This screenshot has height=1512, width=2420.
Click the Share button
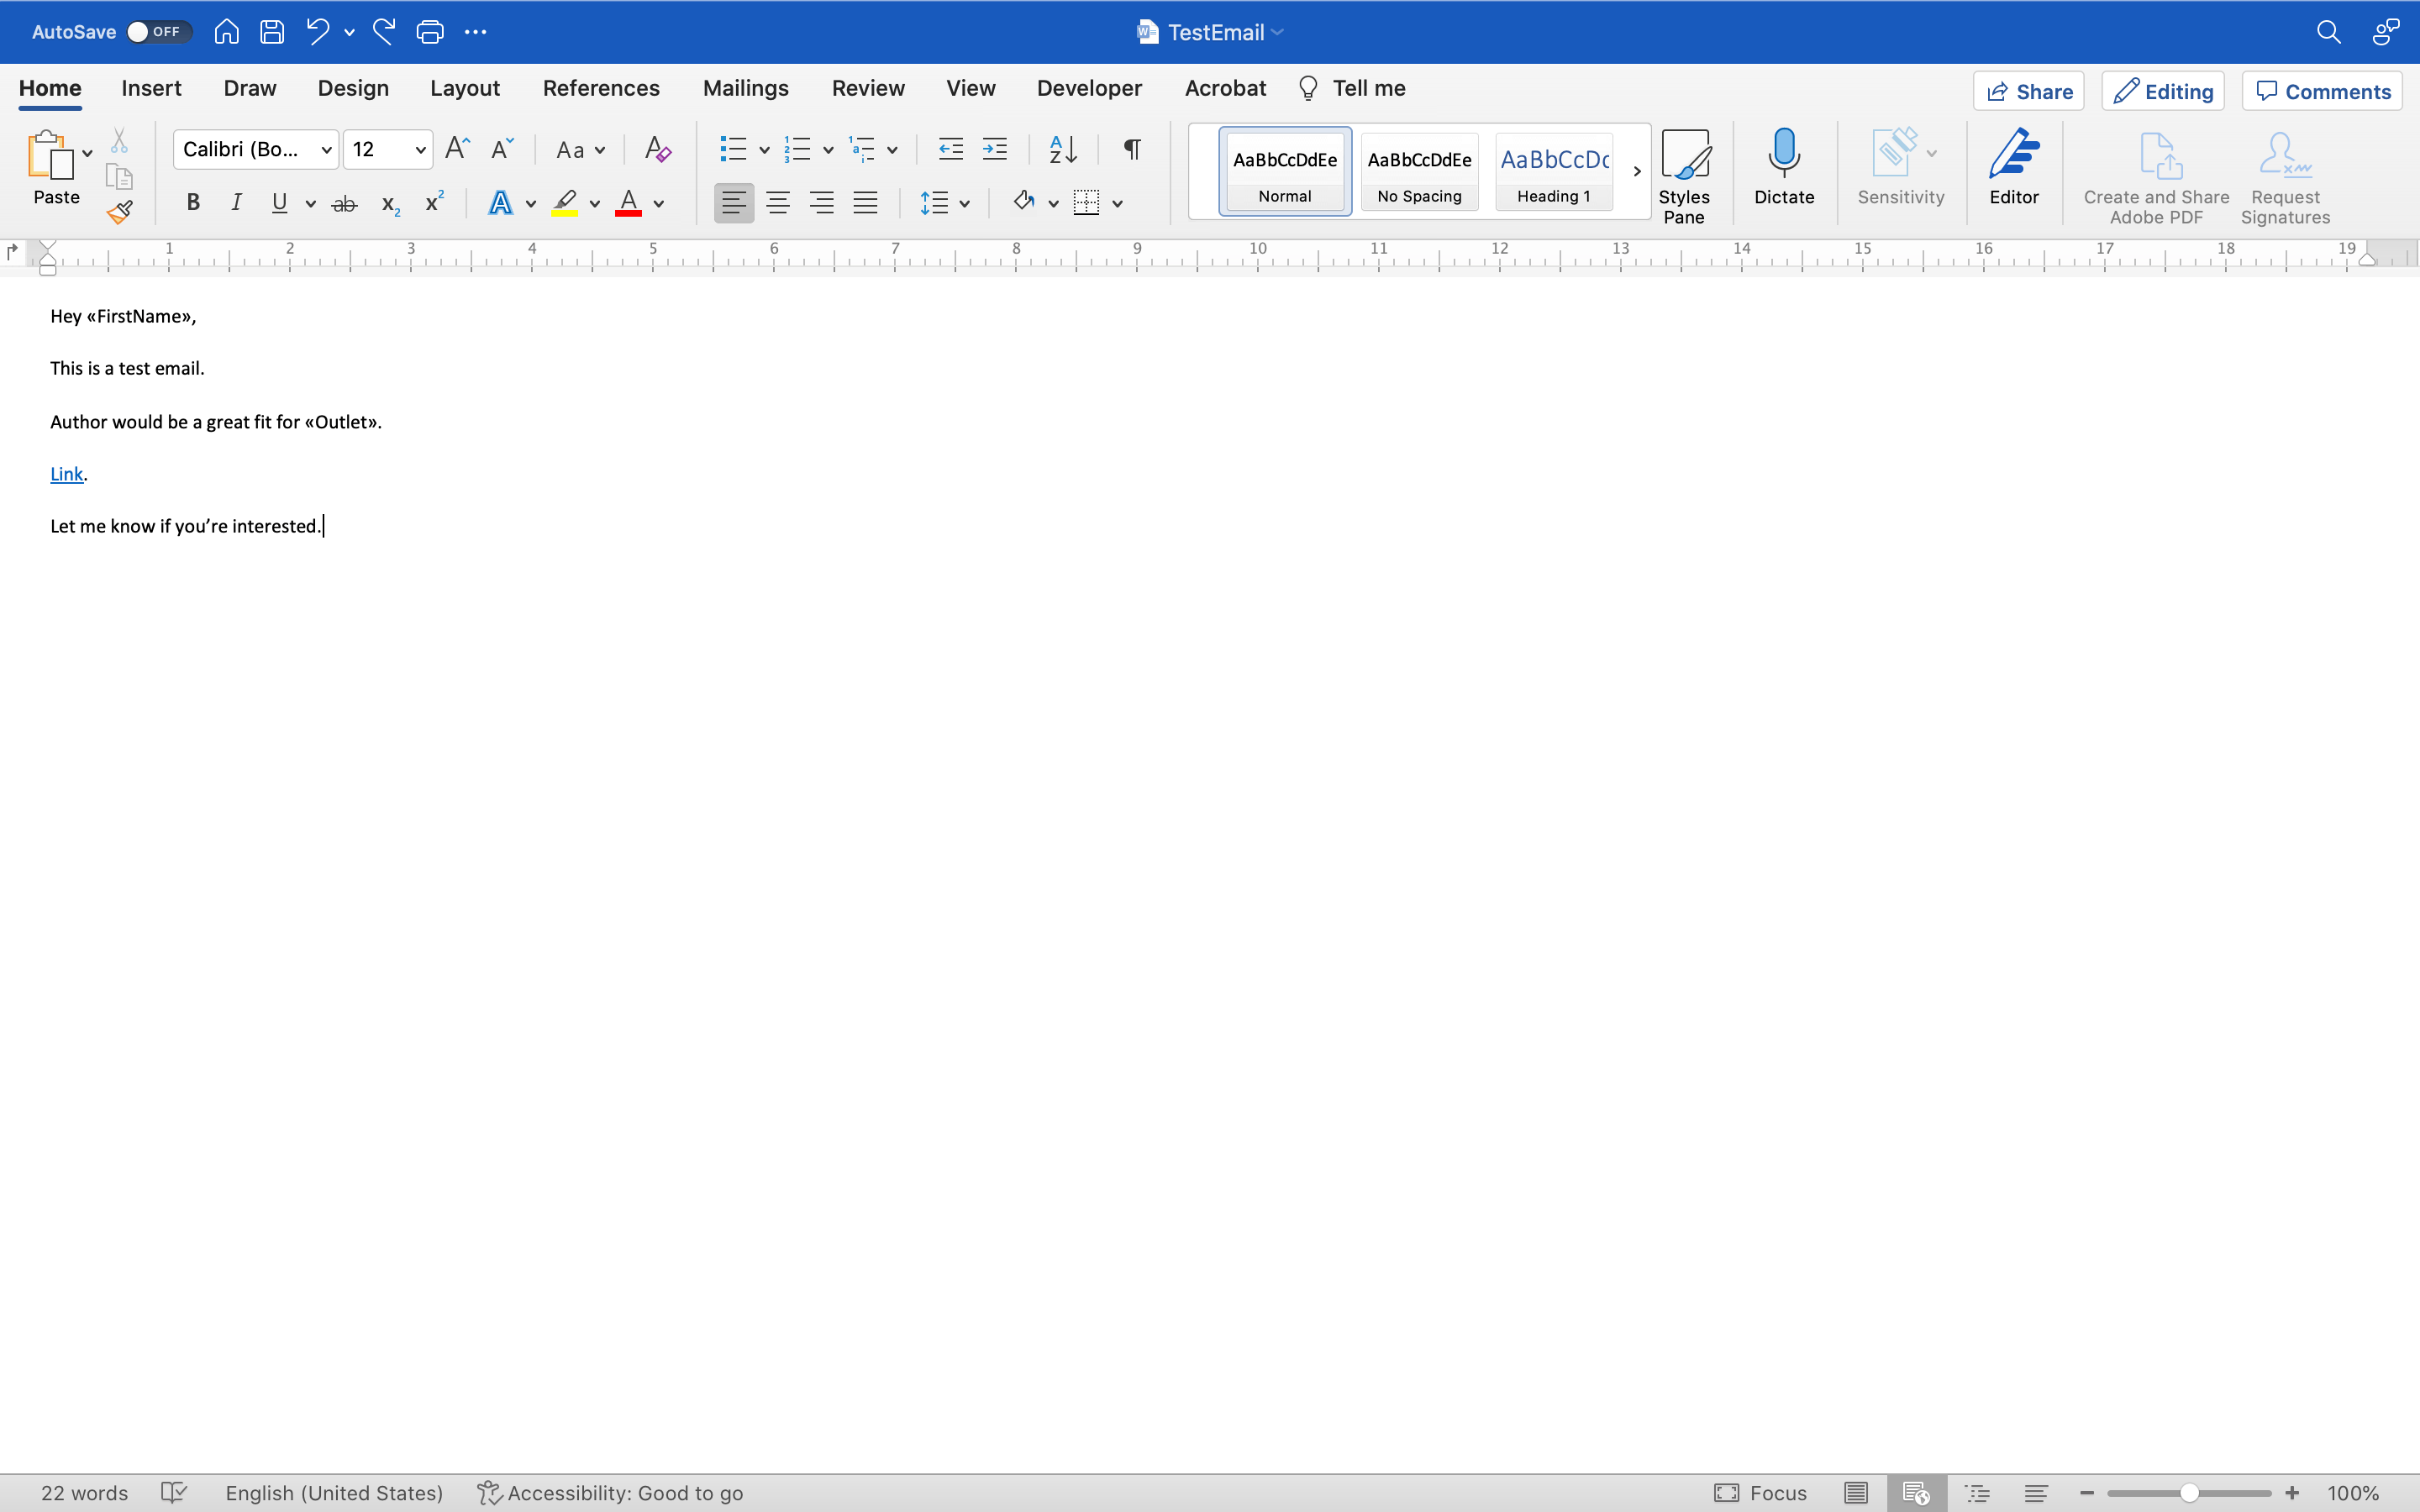point(2029,91)
